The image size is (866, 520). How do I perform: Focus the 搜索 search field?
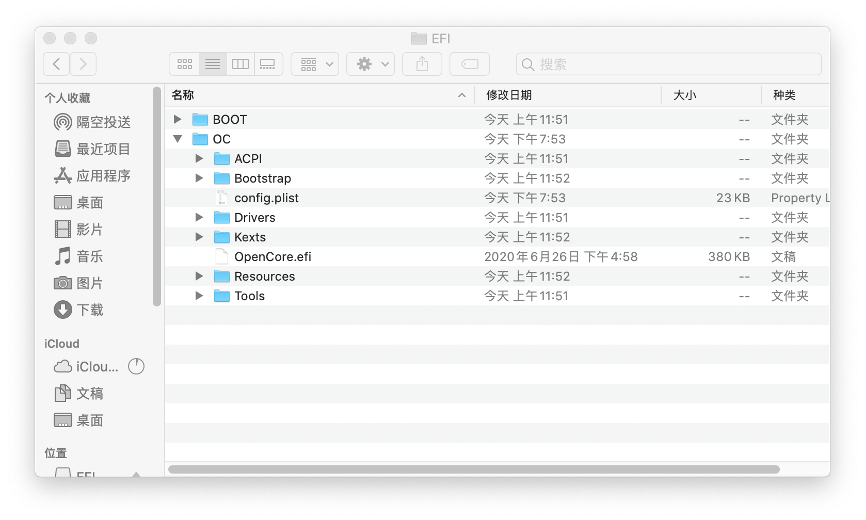pos(669,64)
